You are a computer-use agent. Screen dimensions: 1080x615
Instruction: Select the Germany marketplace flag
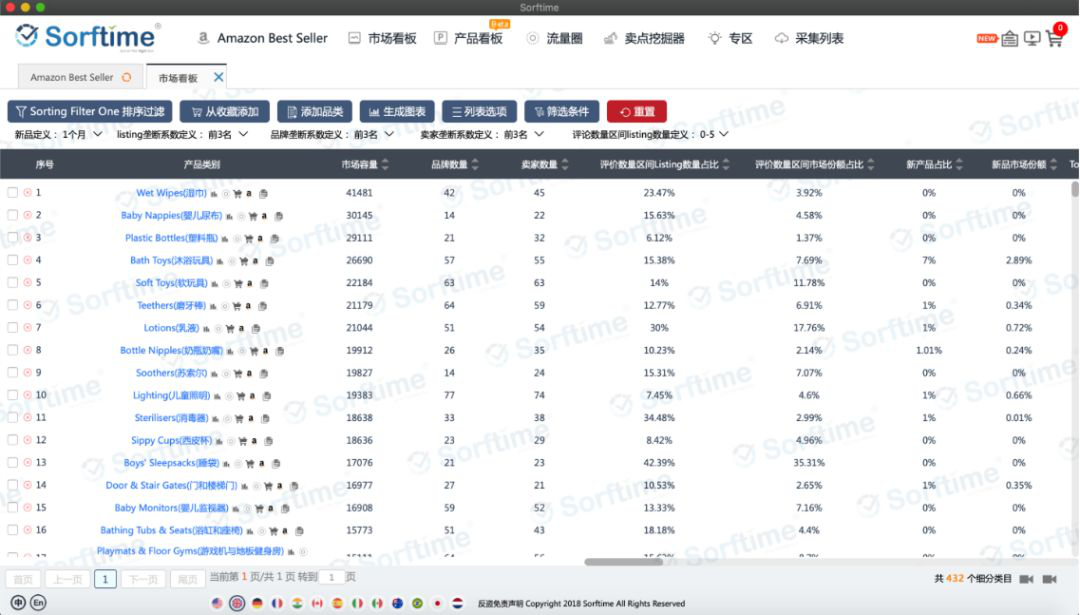click(257, 603)
